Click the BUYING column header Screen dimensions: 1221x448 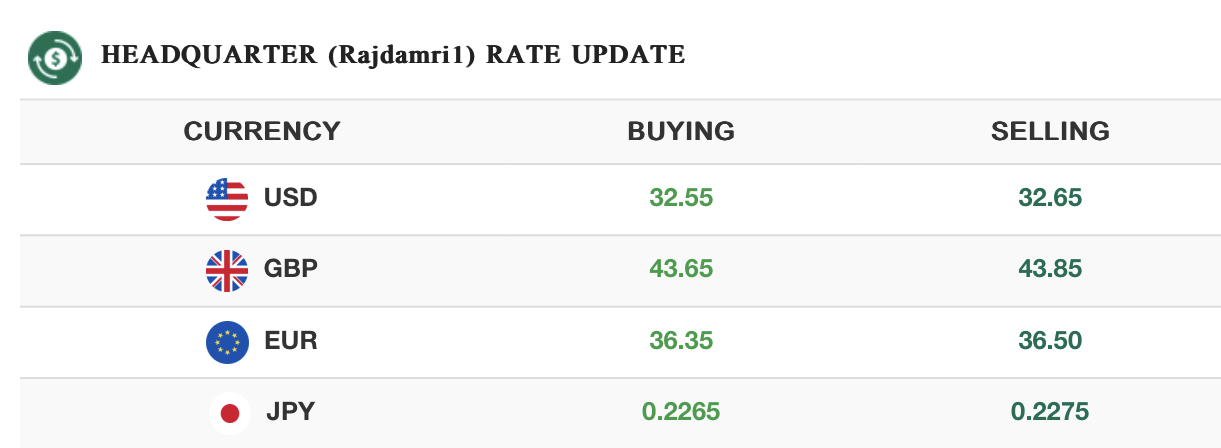click(x=681, y=131)
